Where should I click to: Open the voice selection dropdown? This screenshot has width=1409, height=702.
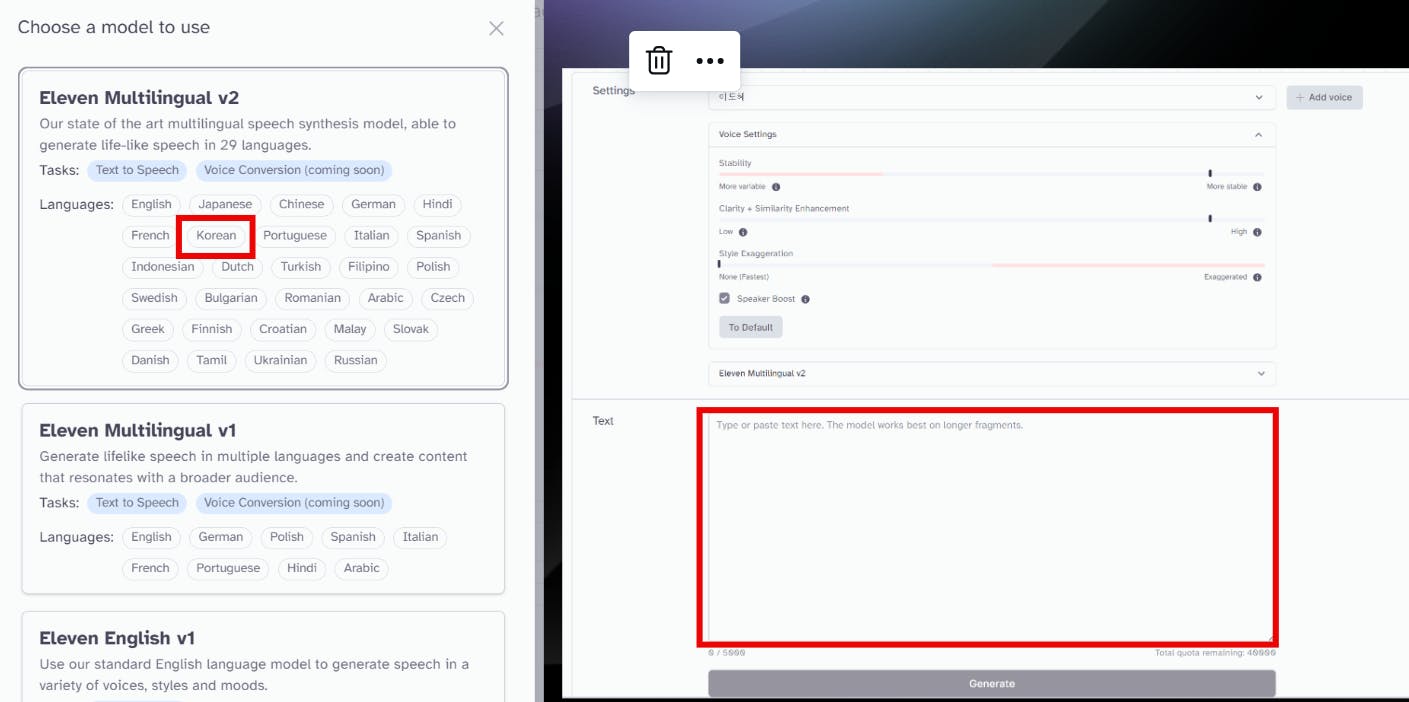click(x=991, y=97)
